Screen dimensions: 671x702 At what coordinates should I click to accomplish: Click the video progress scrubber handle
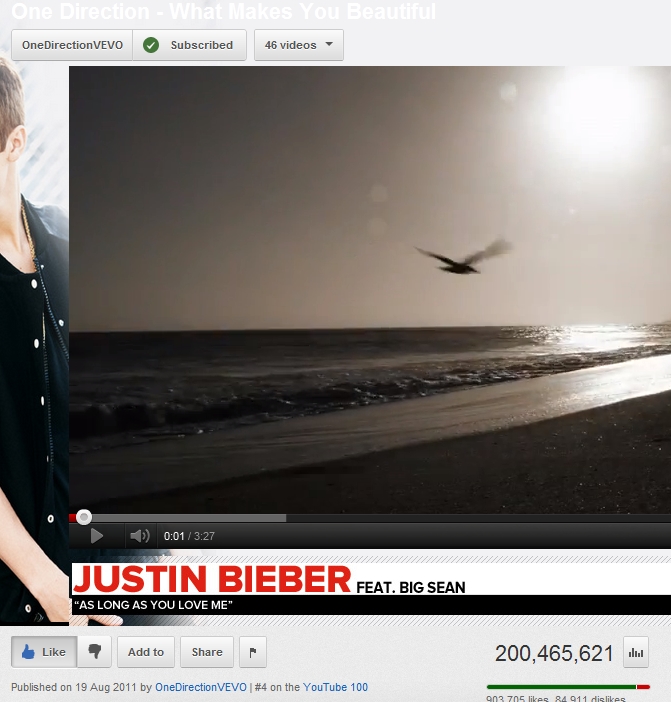84,517
